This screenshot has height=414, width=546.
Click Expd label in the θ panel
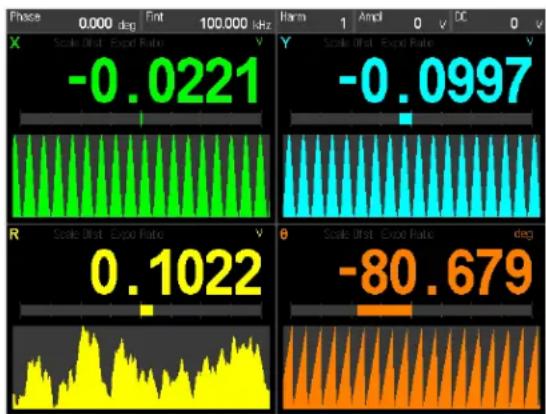coord(394,234)
